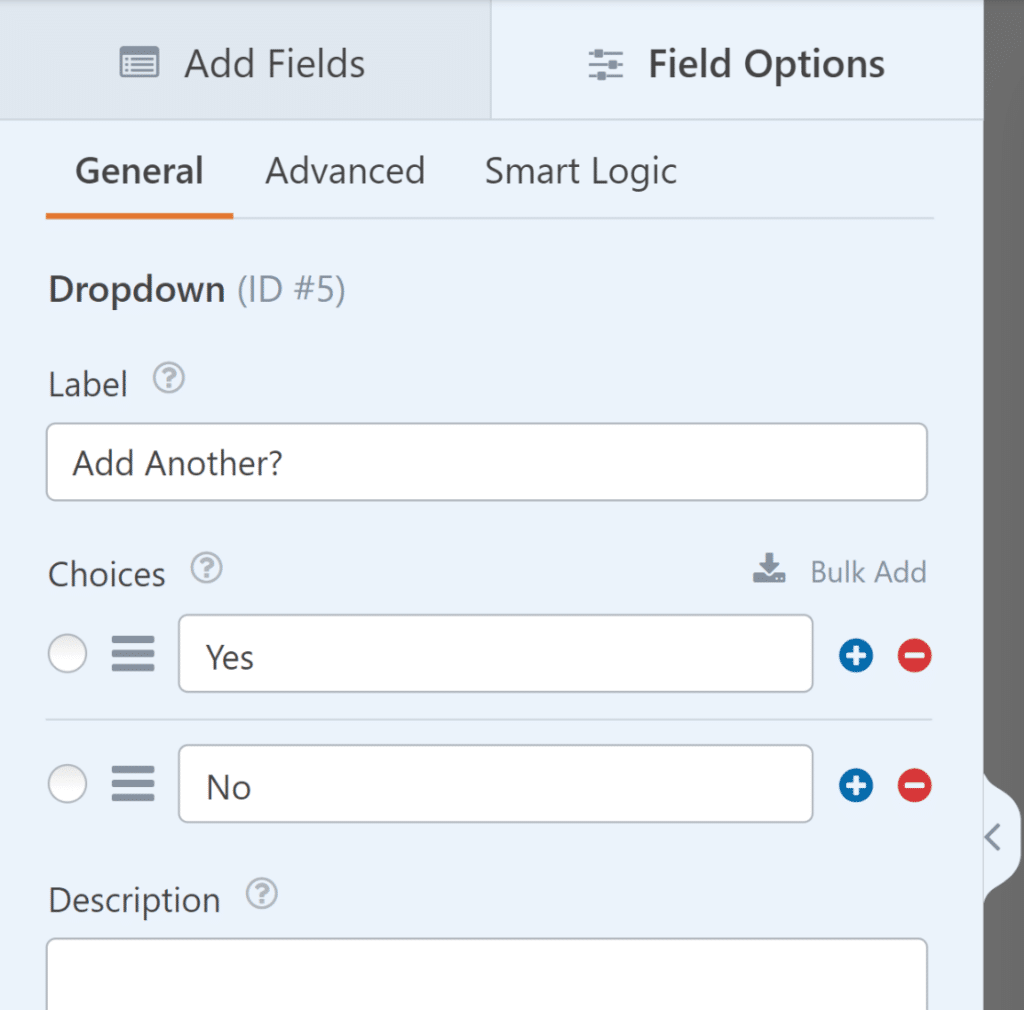Click the help icon next to Description
The height and width of the screenshot is (1010, 1024).
coord(261,894)
